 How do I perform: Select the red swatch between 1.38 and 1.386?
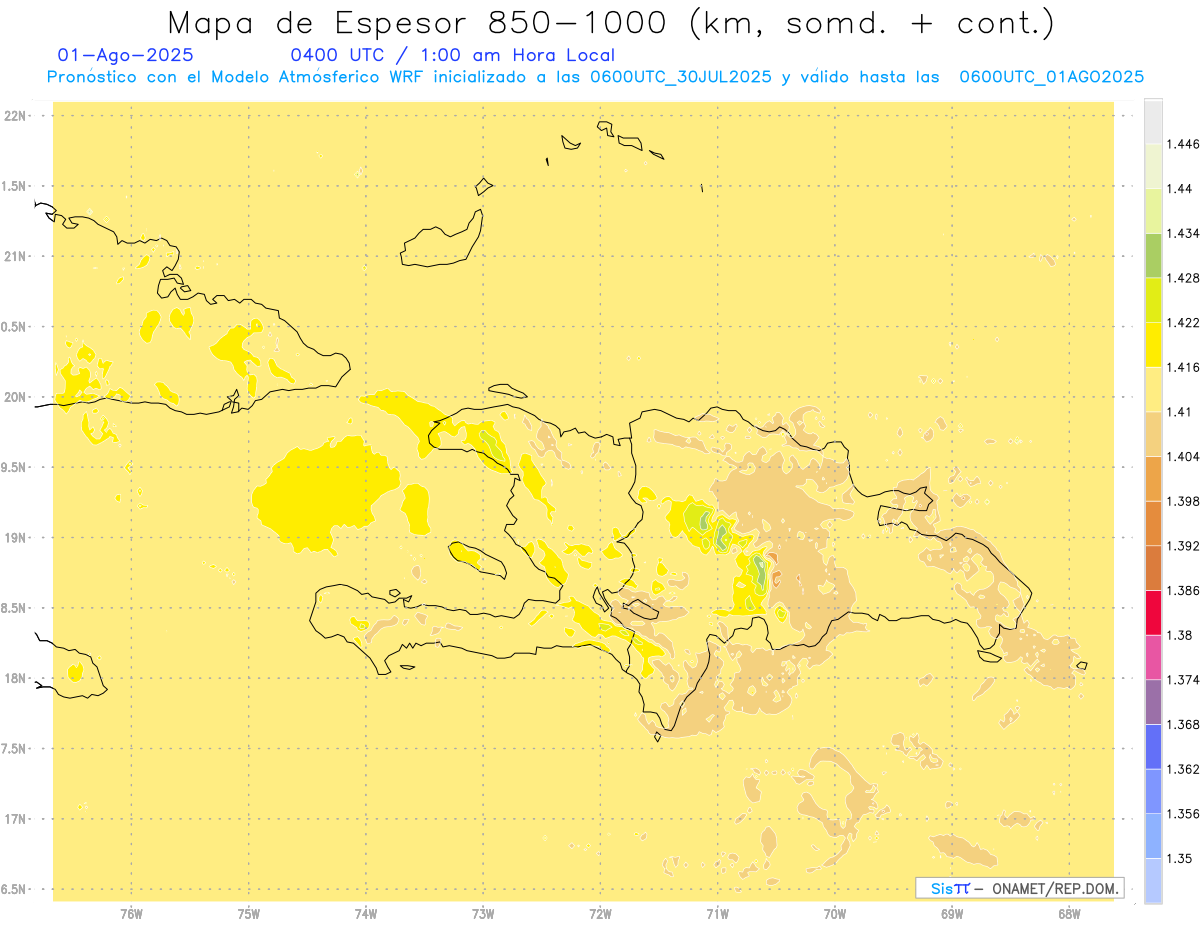point(1153,613)
